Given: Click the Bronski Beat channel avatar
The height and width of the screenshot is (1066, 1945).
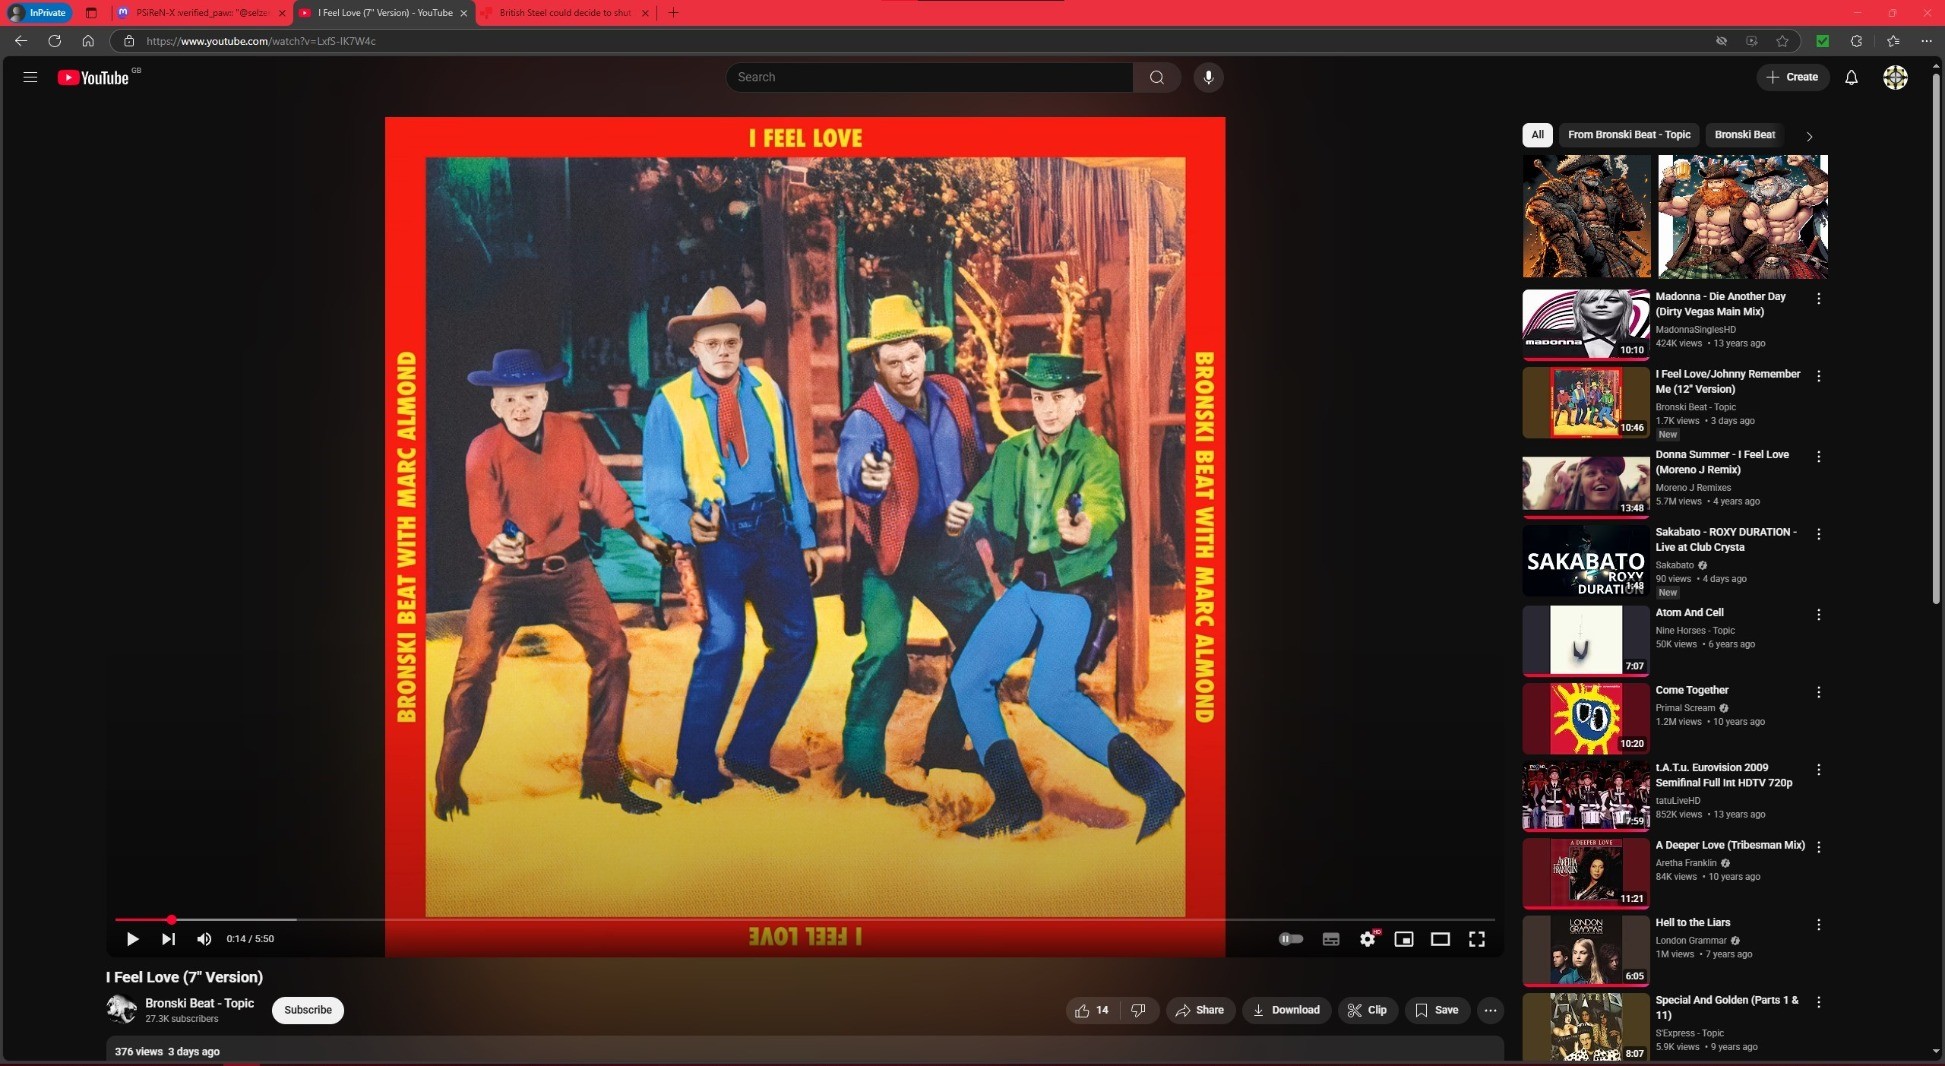Looking at the screenshot, I should pyautogui.click(x=122, y=1009).
